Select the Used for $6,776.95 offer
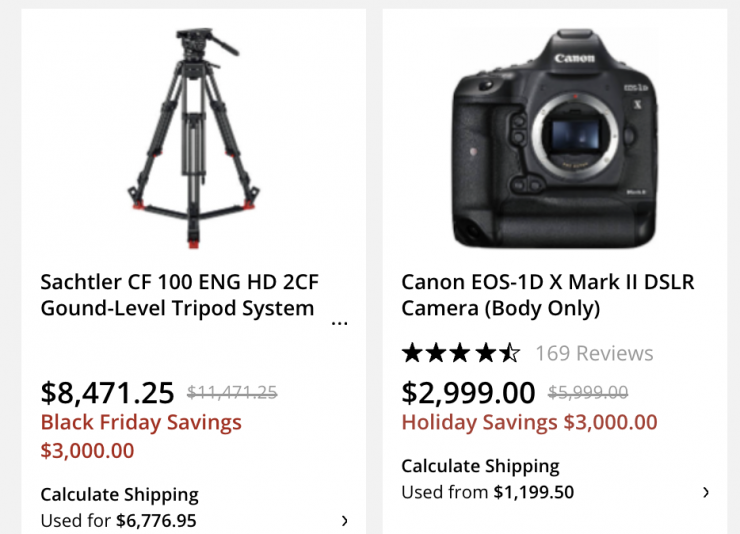The image size is (740, 534). coord(118,520)
